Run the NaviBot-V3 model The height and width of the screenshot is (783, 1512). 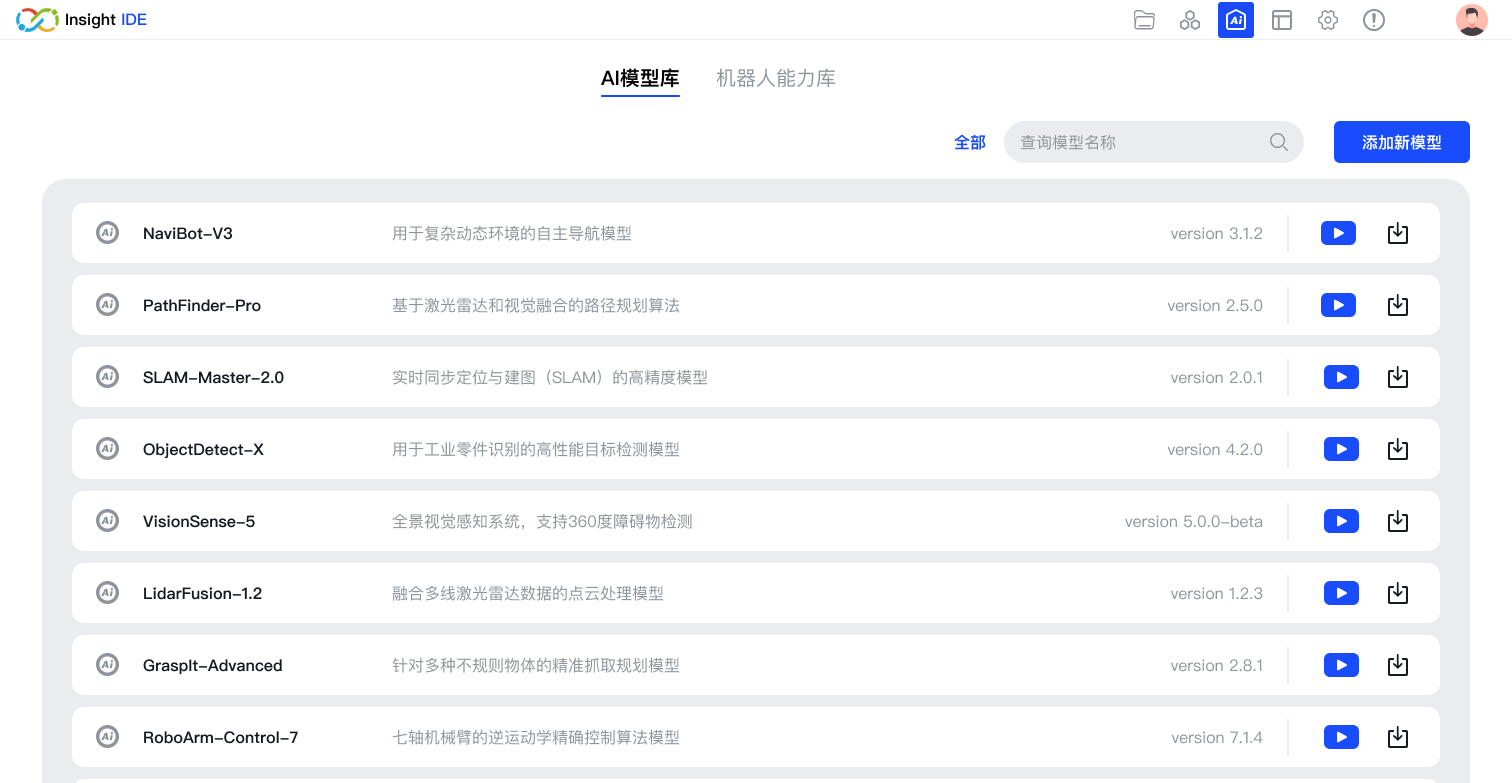tap(1338, 233)
